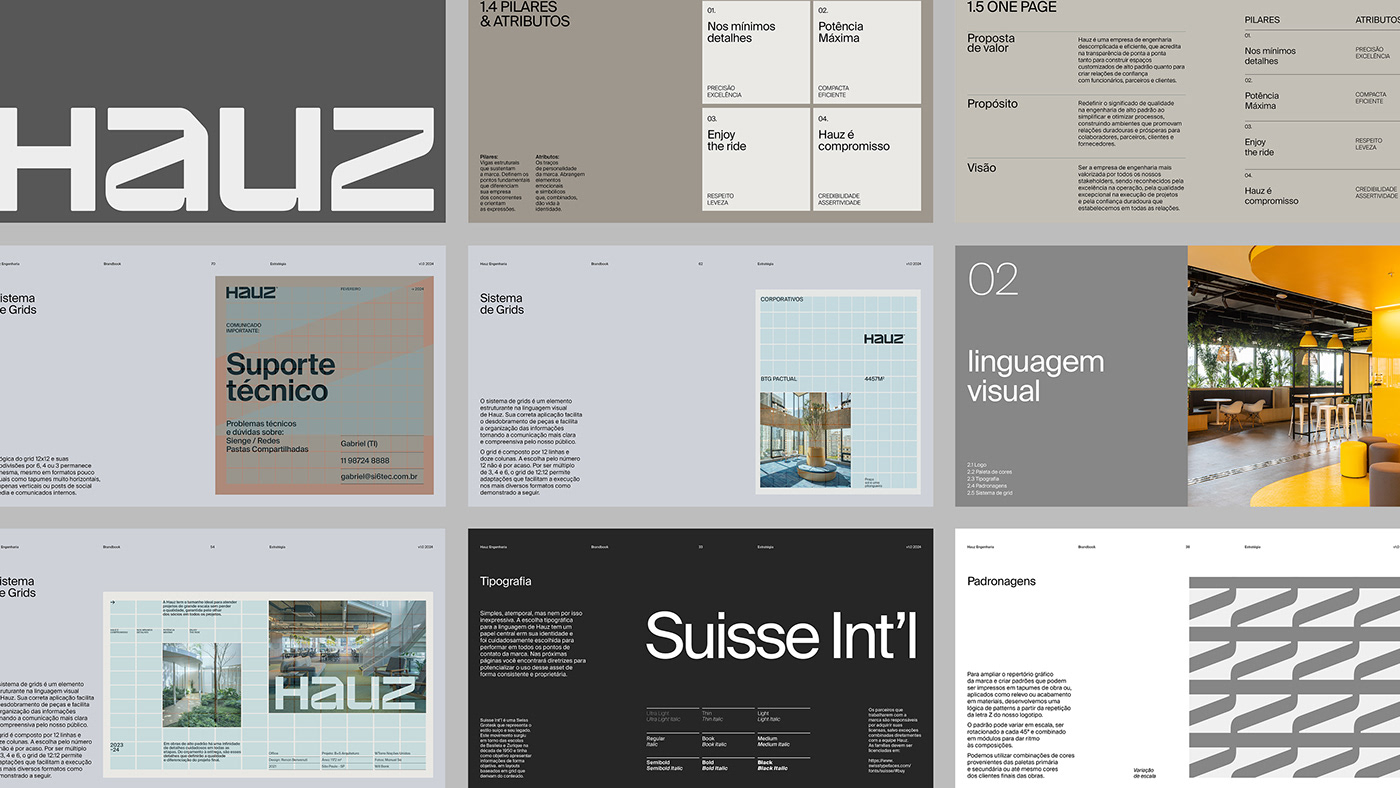Click the '2.2 Paleta de cores' contents entry
1400x788 pixels.
[x=990, y=472]
